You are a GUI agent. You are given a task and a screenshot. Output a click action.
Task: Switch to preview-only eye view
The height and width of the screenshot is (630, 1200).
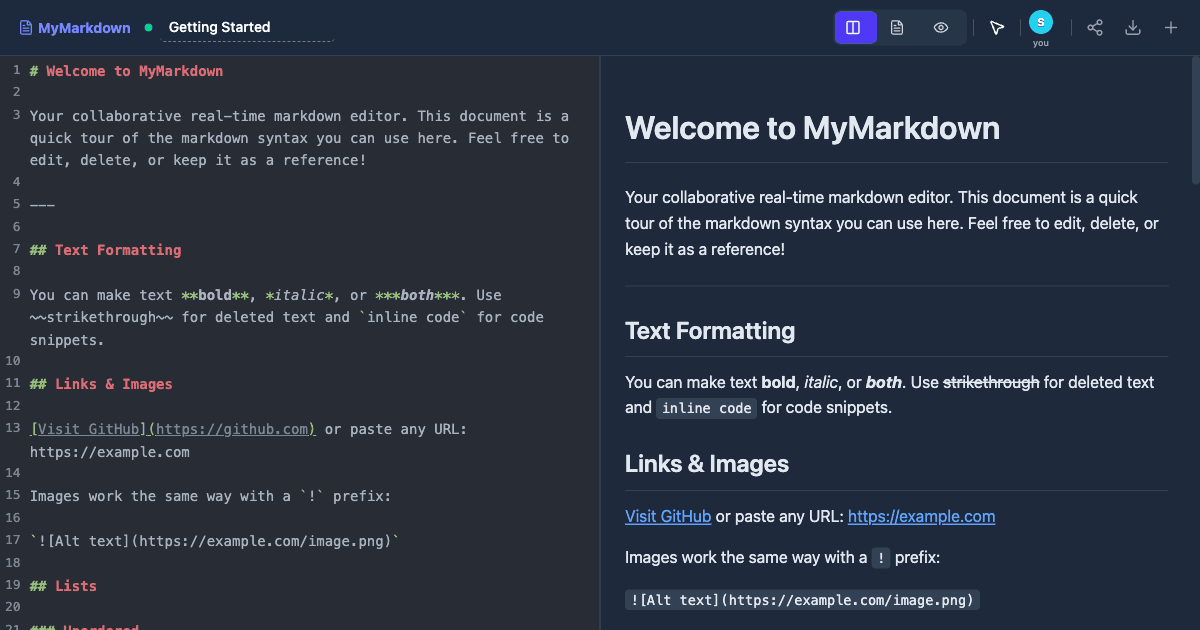point(941,28)
